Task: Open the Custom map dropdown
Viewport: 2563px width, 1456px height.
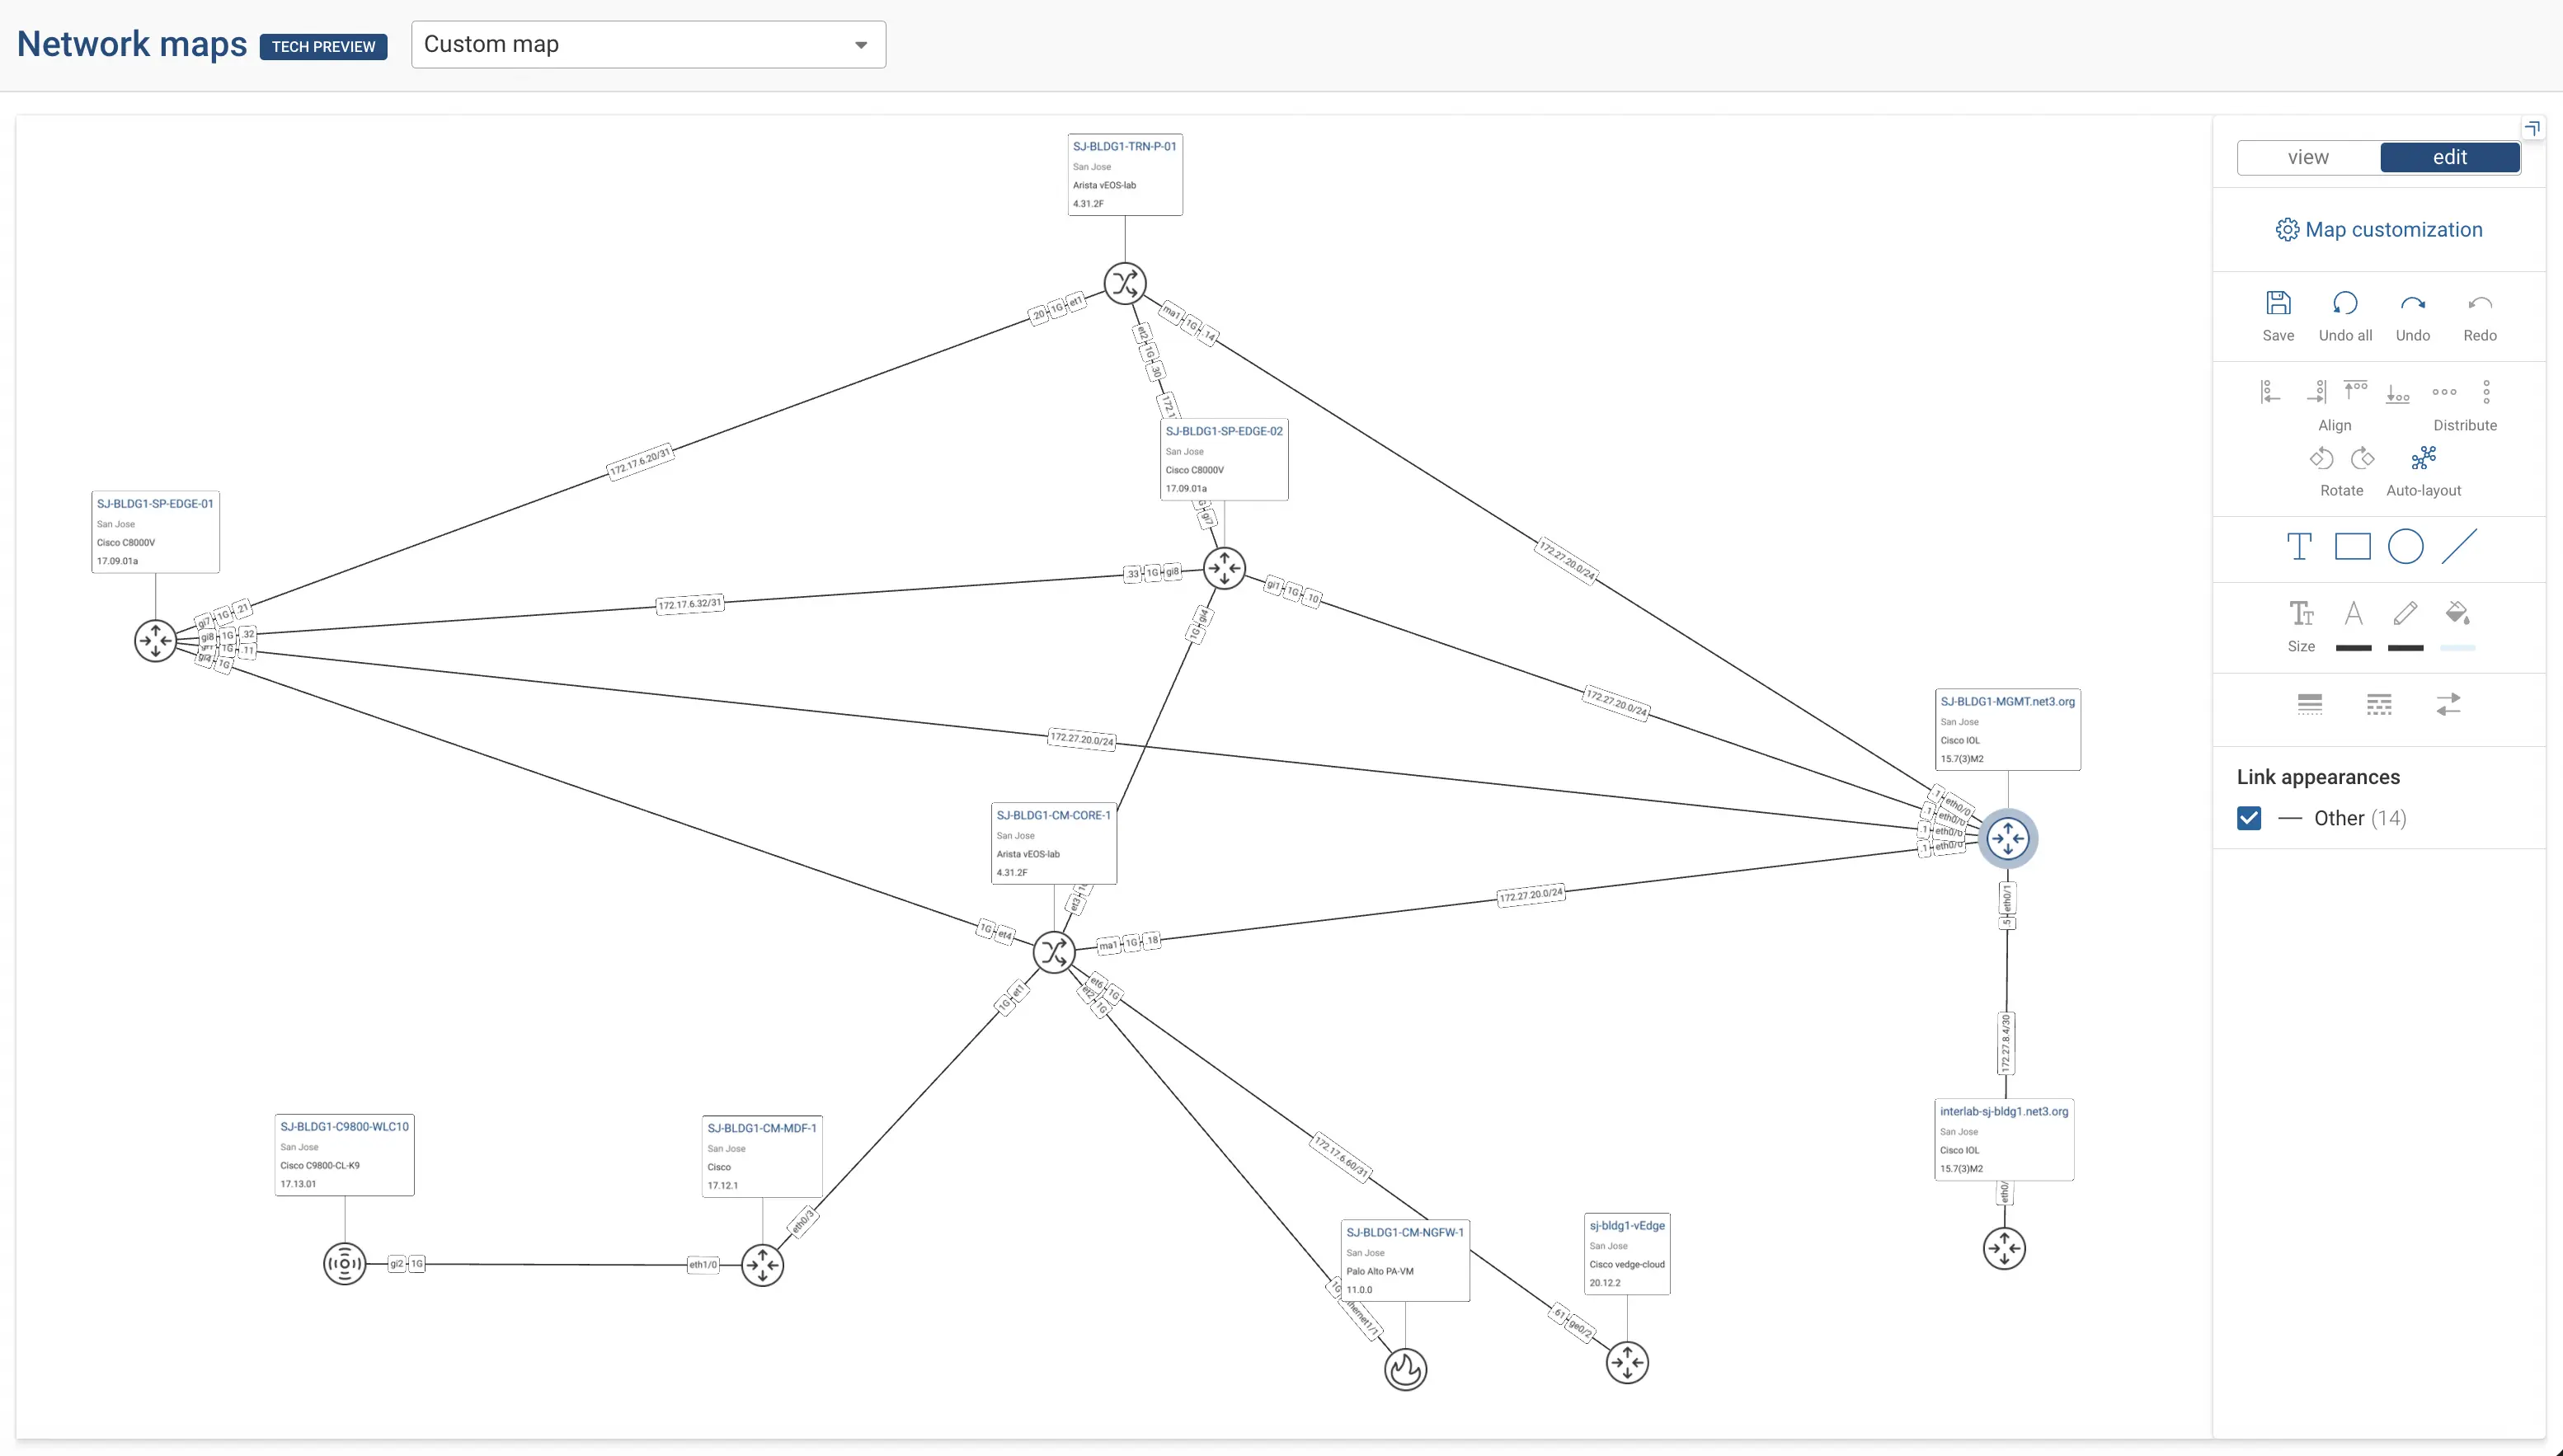Action: coord(648,44)
